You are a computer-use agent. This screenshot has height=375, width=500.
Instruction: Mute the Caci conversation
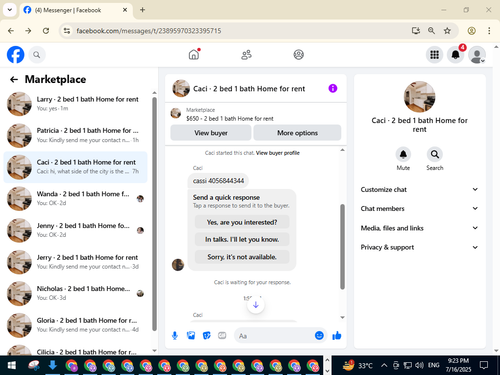[403, 154]
